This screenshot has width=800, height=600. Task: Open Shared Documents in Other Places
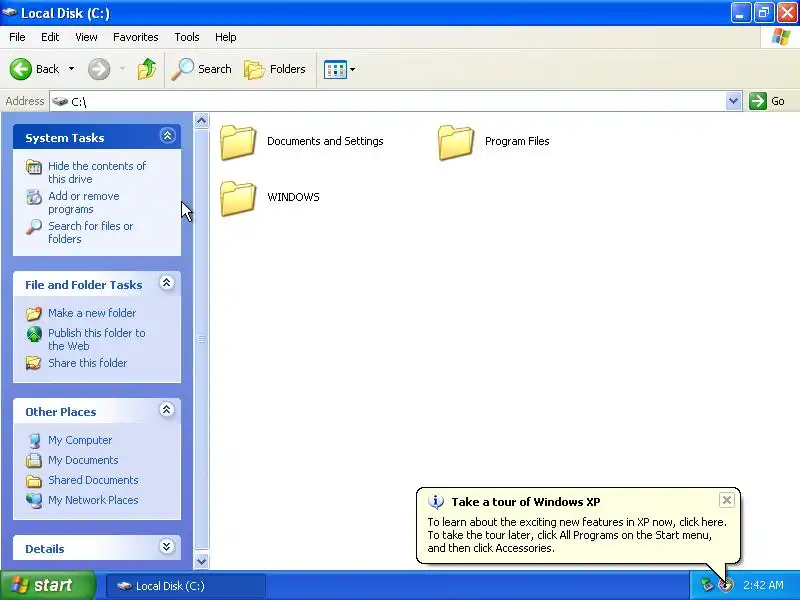[x=93, y=480]
